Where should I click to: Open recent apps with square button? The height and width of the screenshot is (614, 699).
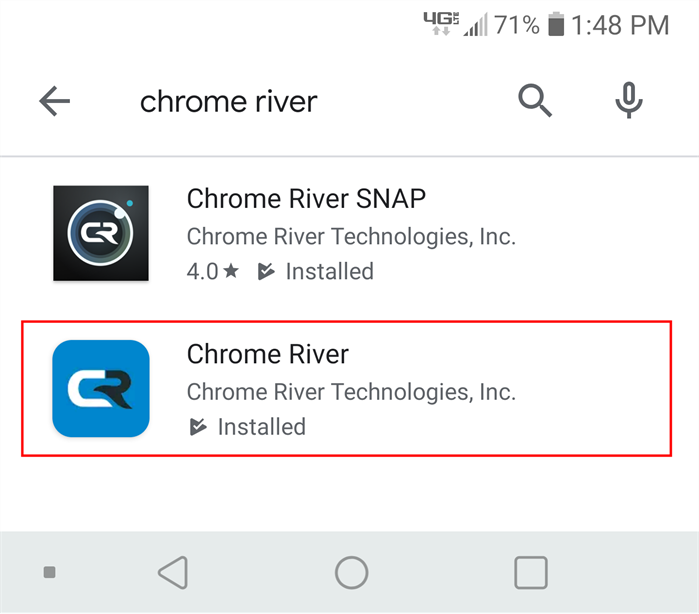pyautogui.click(x=531, y=573)
